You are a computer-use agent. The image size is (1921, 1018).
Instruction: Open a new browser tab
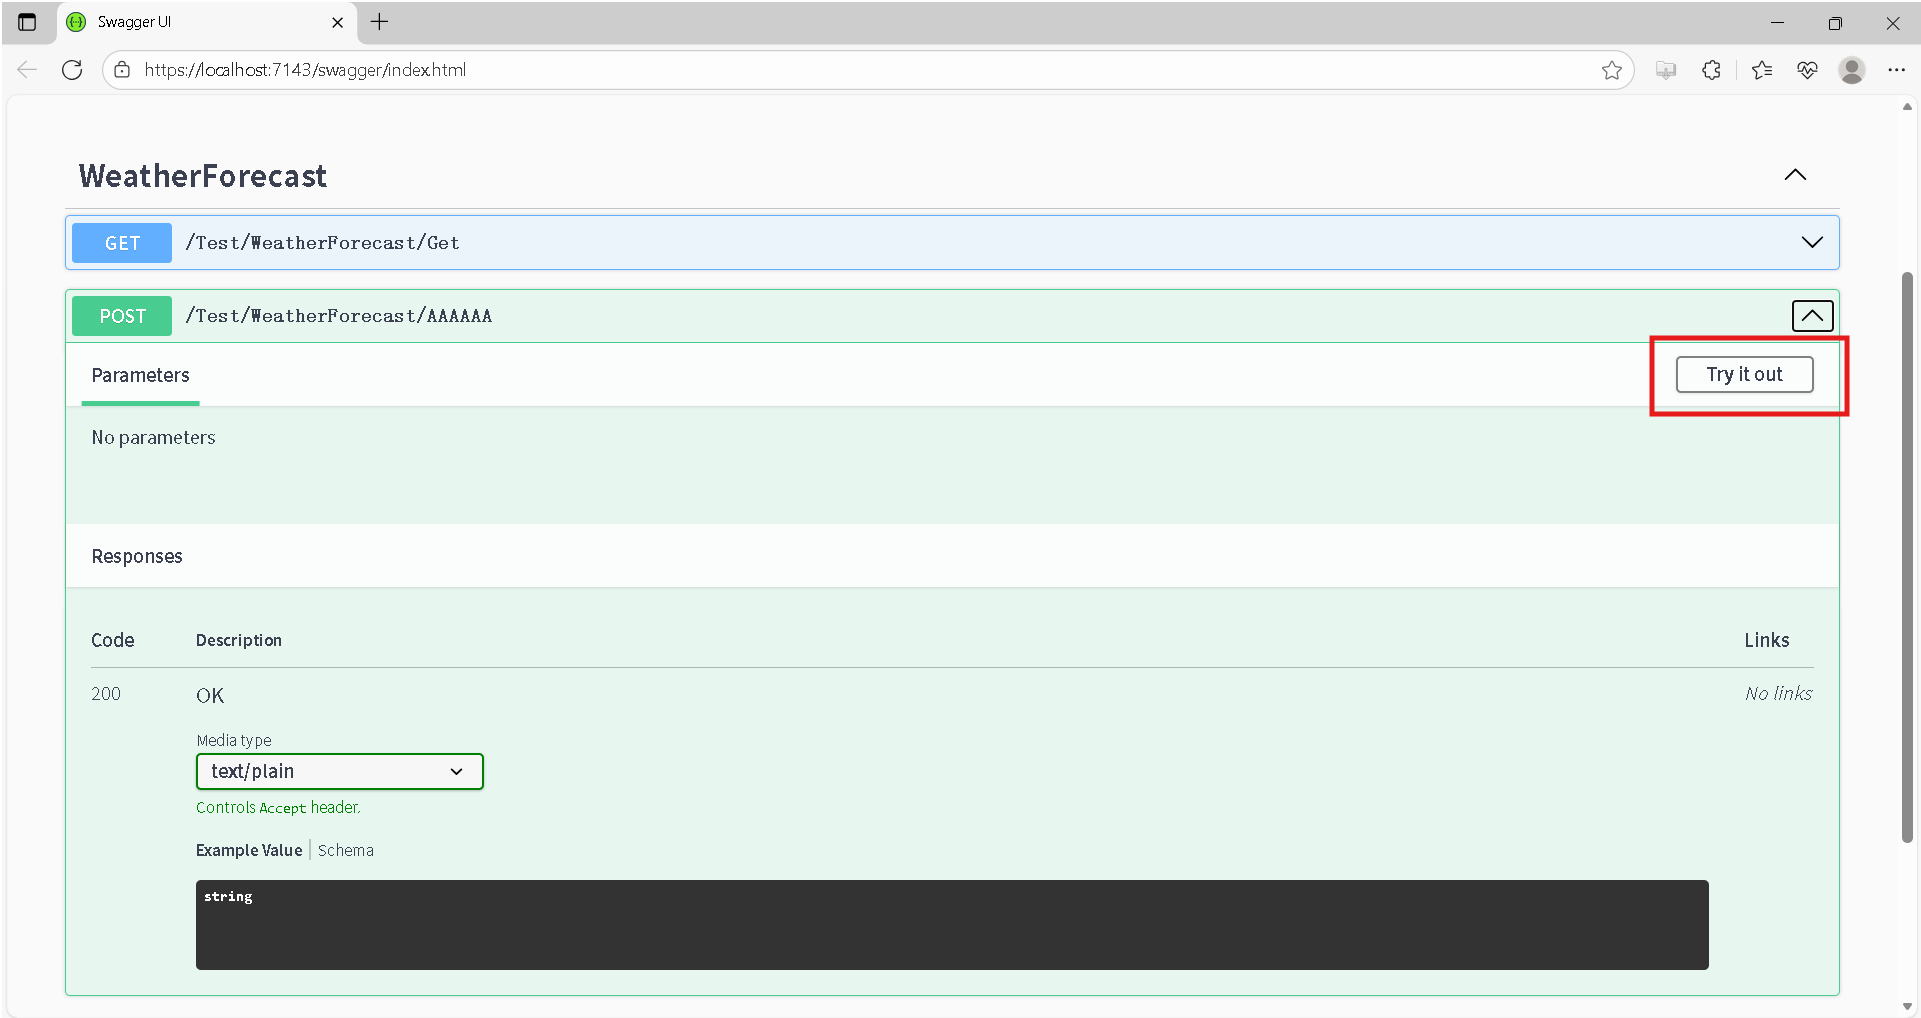pyautogui.click(x=380, y=22)
